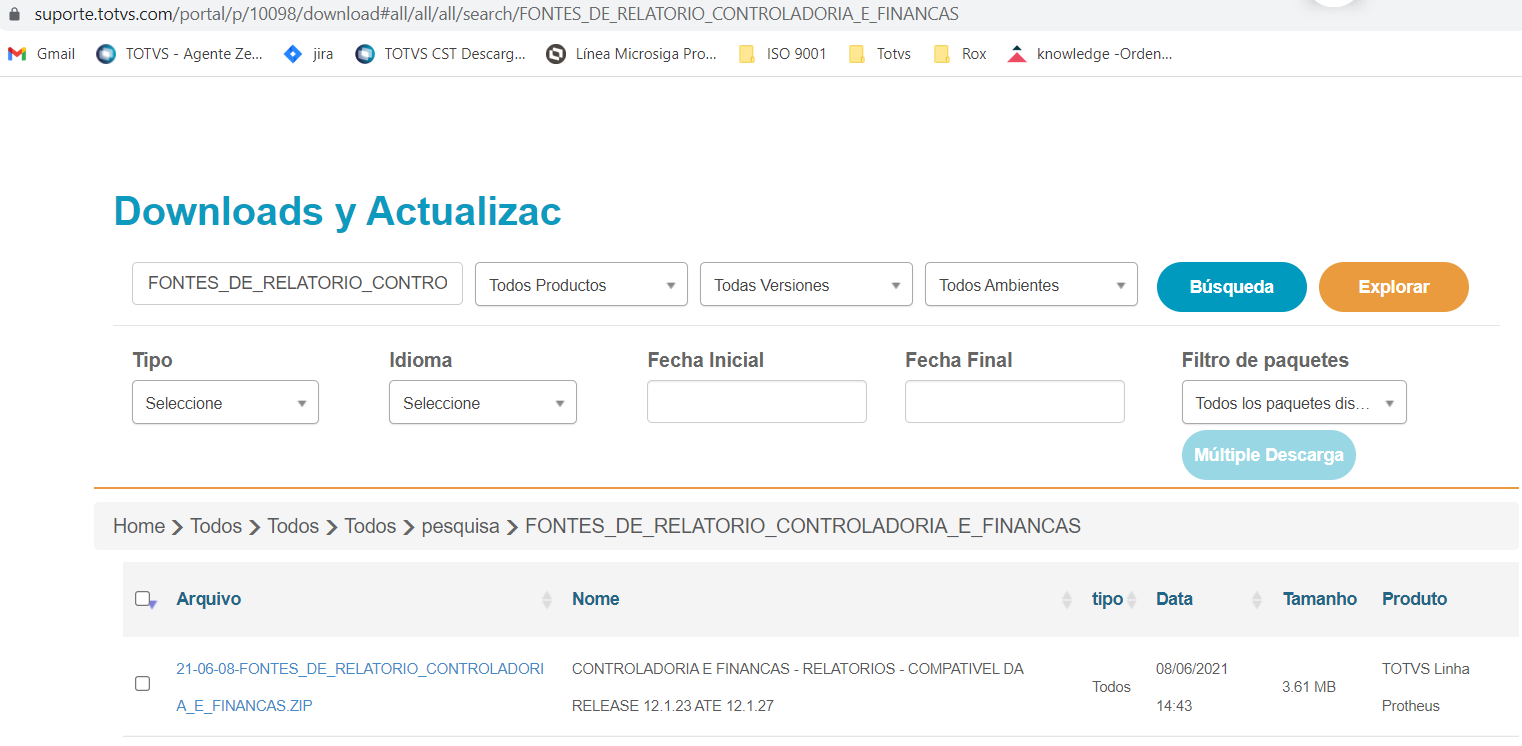
Task: Open the ISO 9001 bookmark folder
Action: click(782, 54)
